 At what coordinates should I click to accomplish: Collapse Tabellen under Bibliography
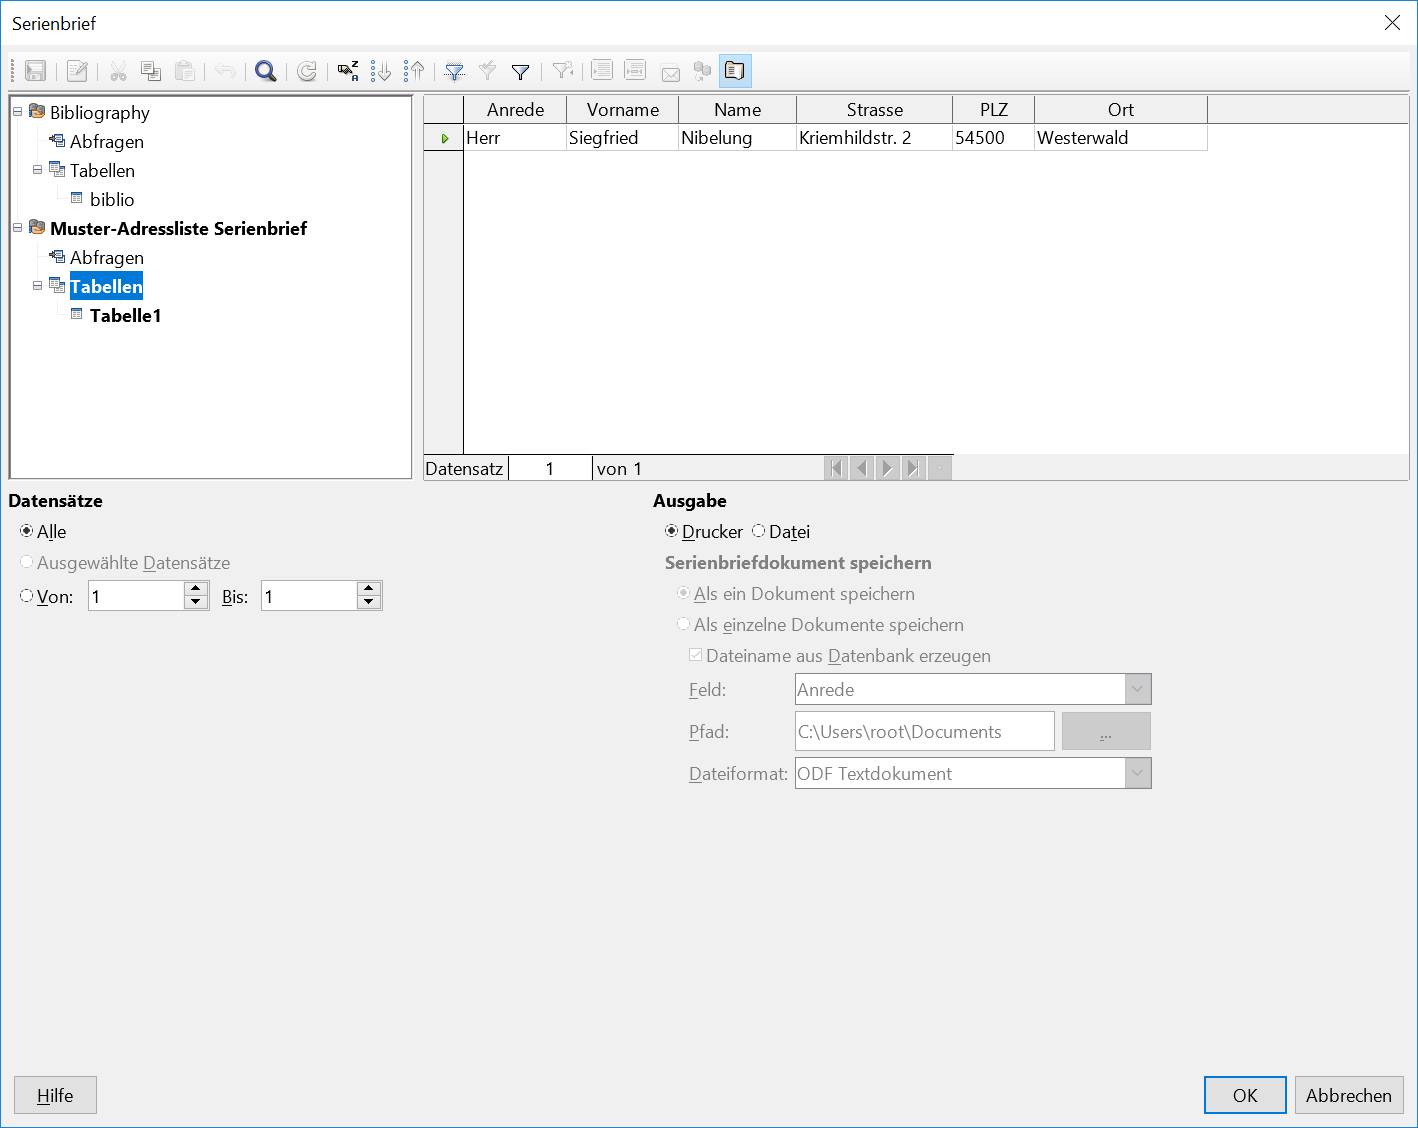[37, 170]
